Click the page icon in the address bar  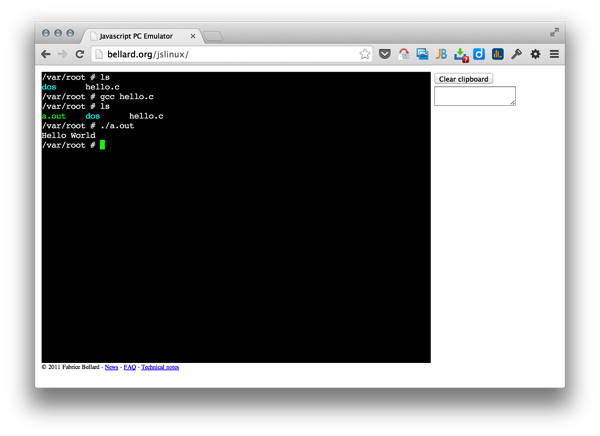[99, 54]
